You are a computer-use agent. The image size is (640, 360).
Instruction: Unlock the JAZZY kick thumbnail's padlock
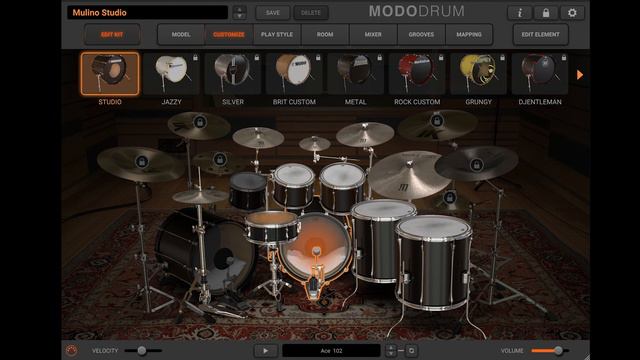pyautogui.click(x=196, y=58)
